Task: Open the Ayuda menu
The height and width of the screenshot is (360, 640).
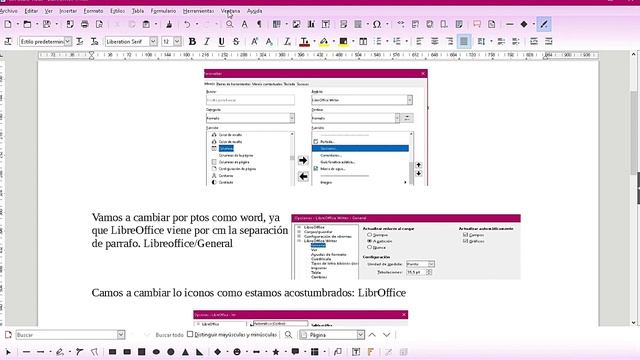Action: click(x=254, y=11)
